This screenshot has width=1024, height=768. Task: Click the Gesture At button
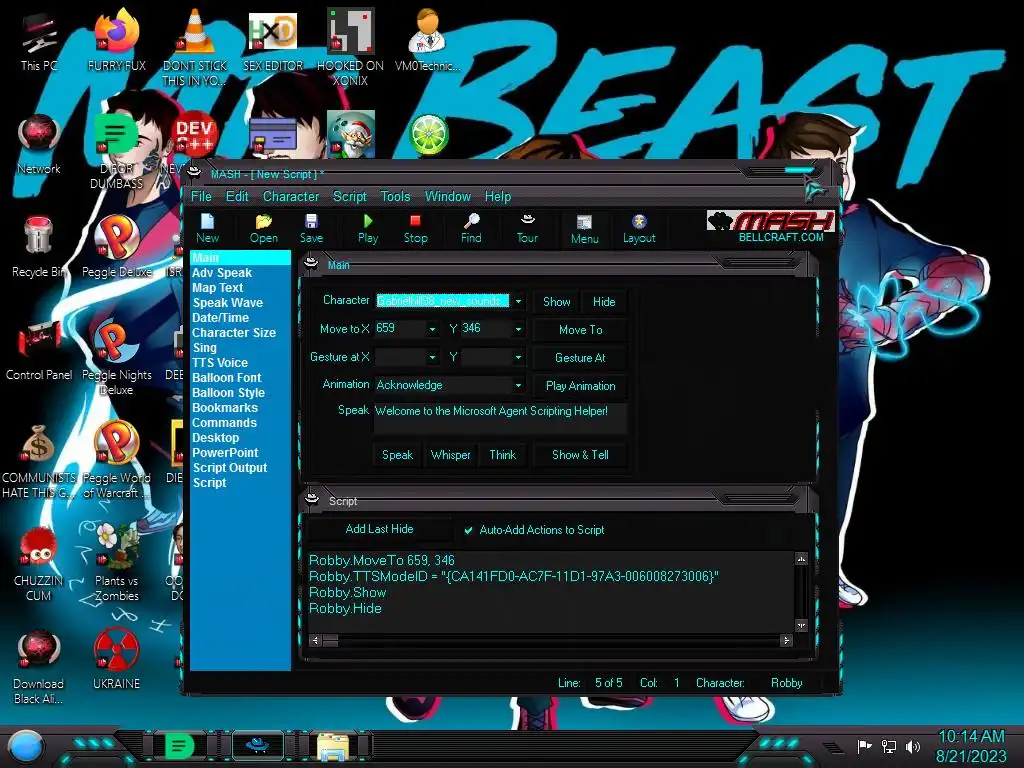tap(581, 358)
